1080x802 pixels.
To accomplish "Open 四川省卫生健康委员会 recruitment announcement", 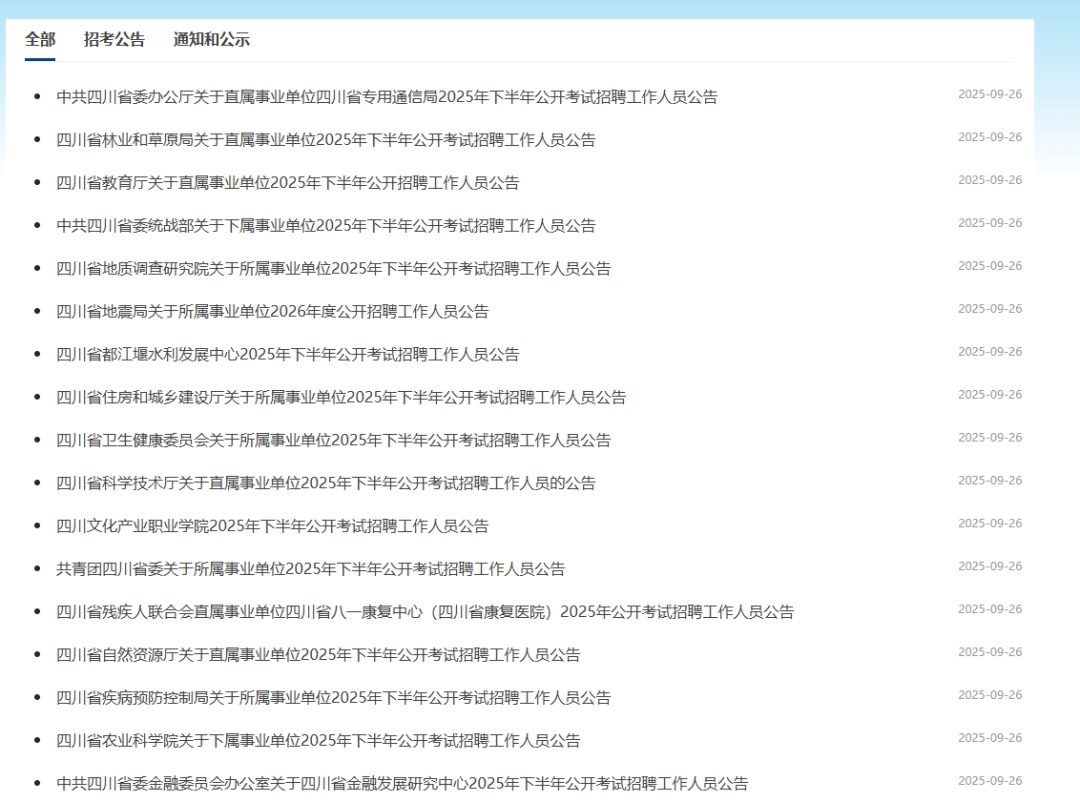I will point(333,441).
